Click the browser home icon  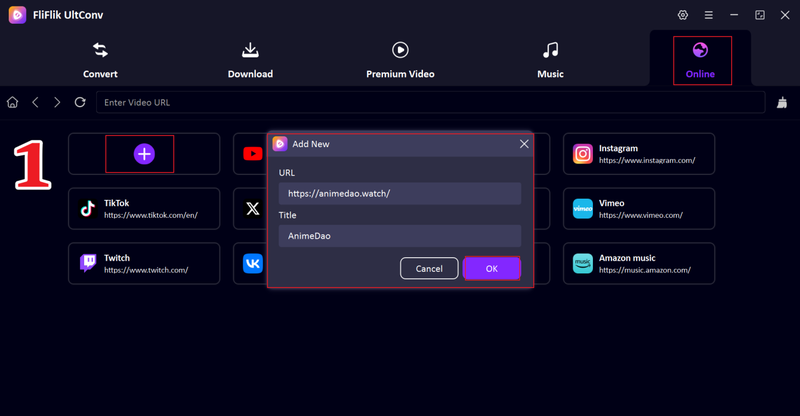[x=12, y=102]
